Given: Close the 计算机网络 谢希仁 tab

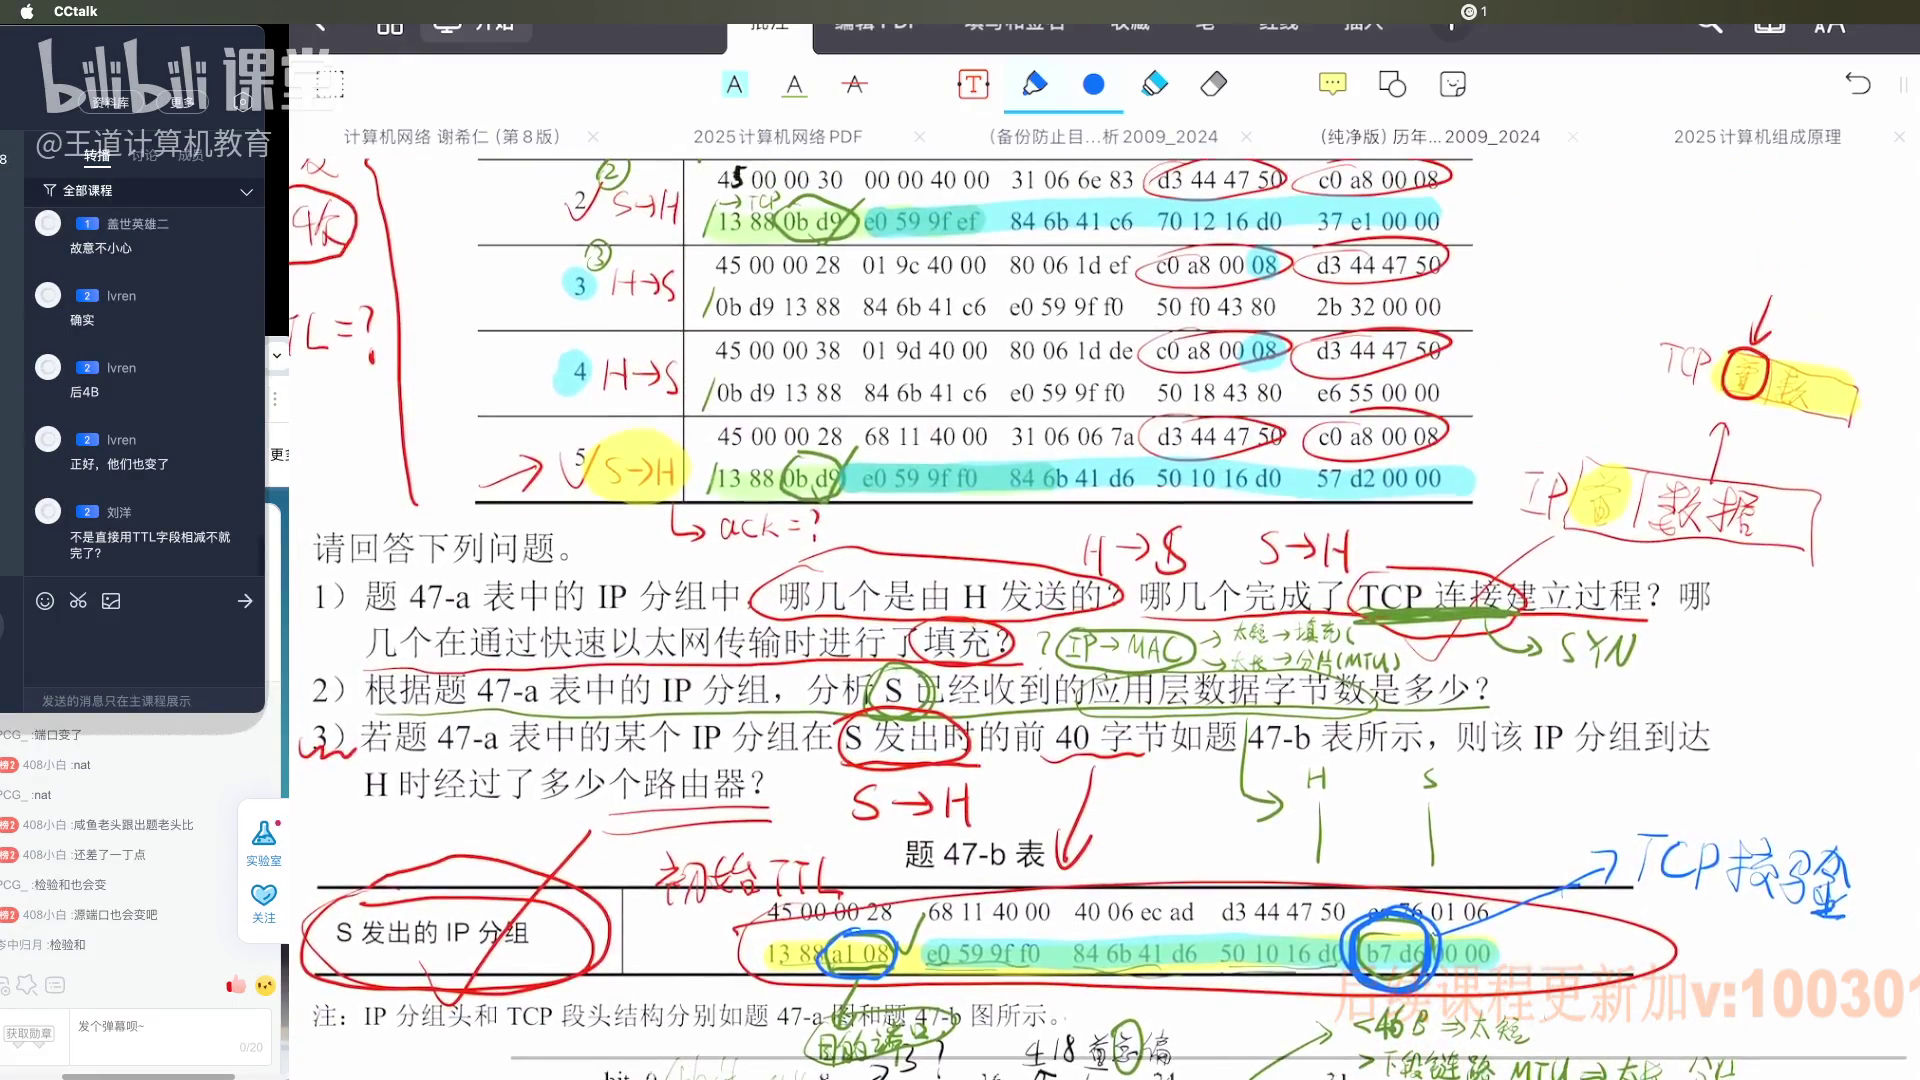Looking at the screenshot, I should [593, 137].
